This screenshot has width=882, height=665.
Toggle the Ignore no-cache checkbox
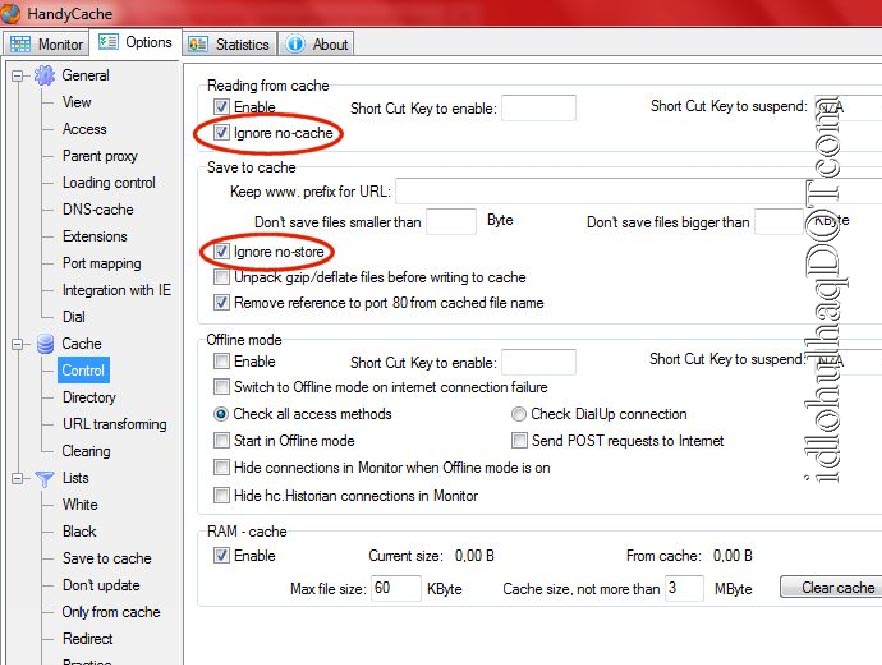(222, 133)
